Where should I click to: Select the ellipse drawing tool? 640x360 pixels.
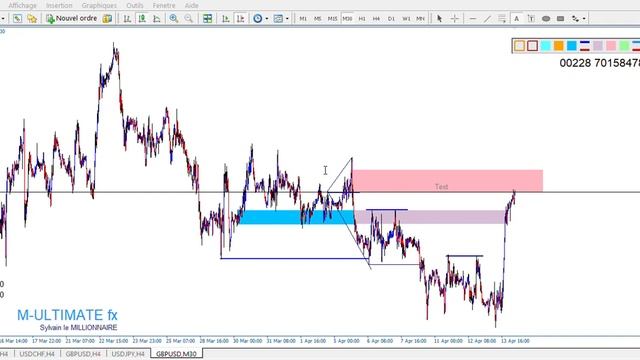tap(546, 18)
